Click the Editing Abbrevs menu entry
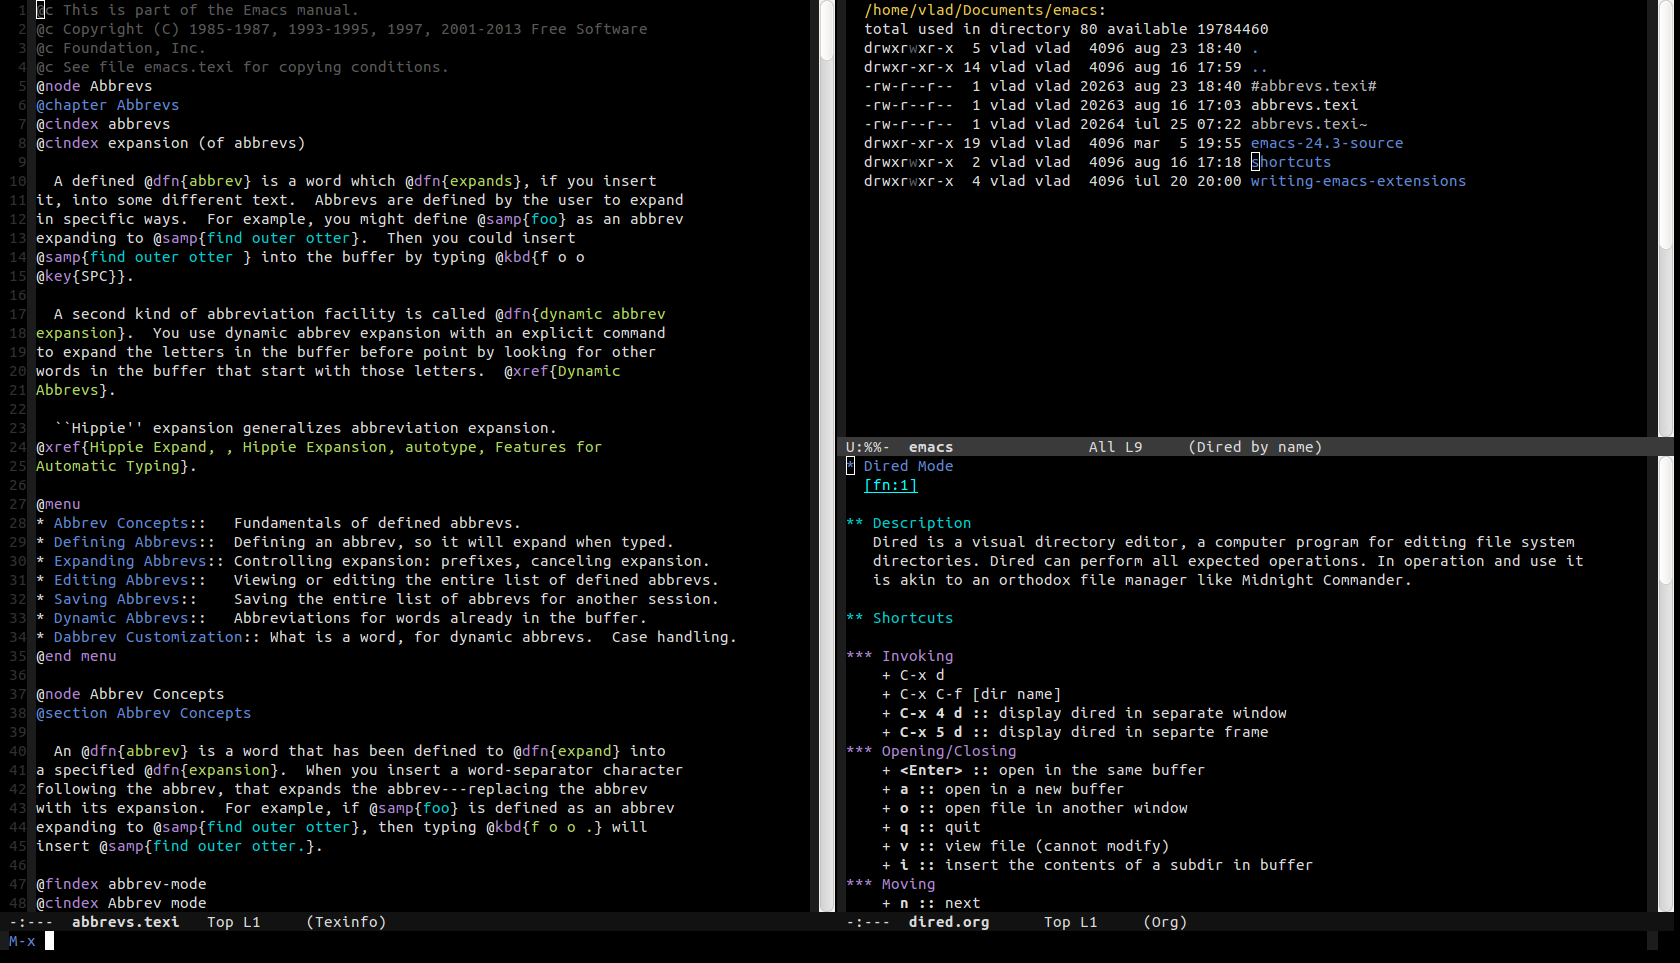Viewport: 1680px width, 963px height. 120,580
